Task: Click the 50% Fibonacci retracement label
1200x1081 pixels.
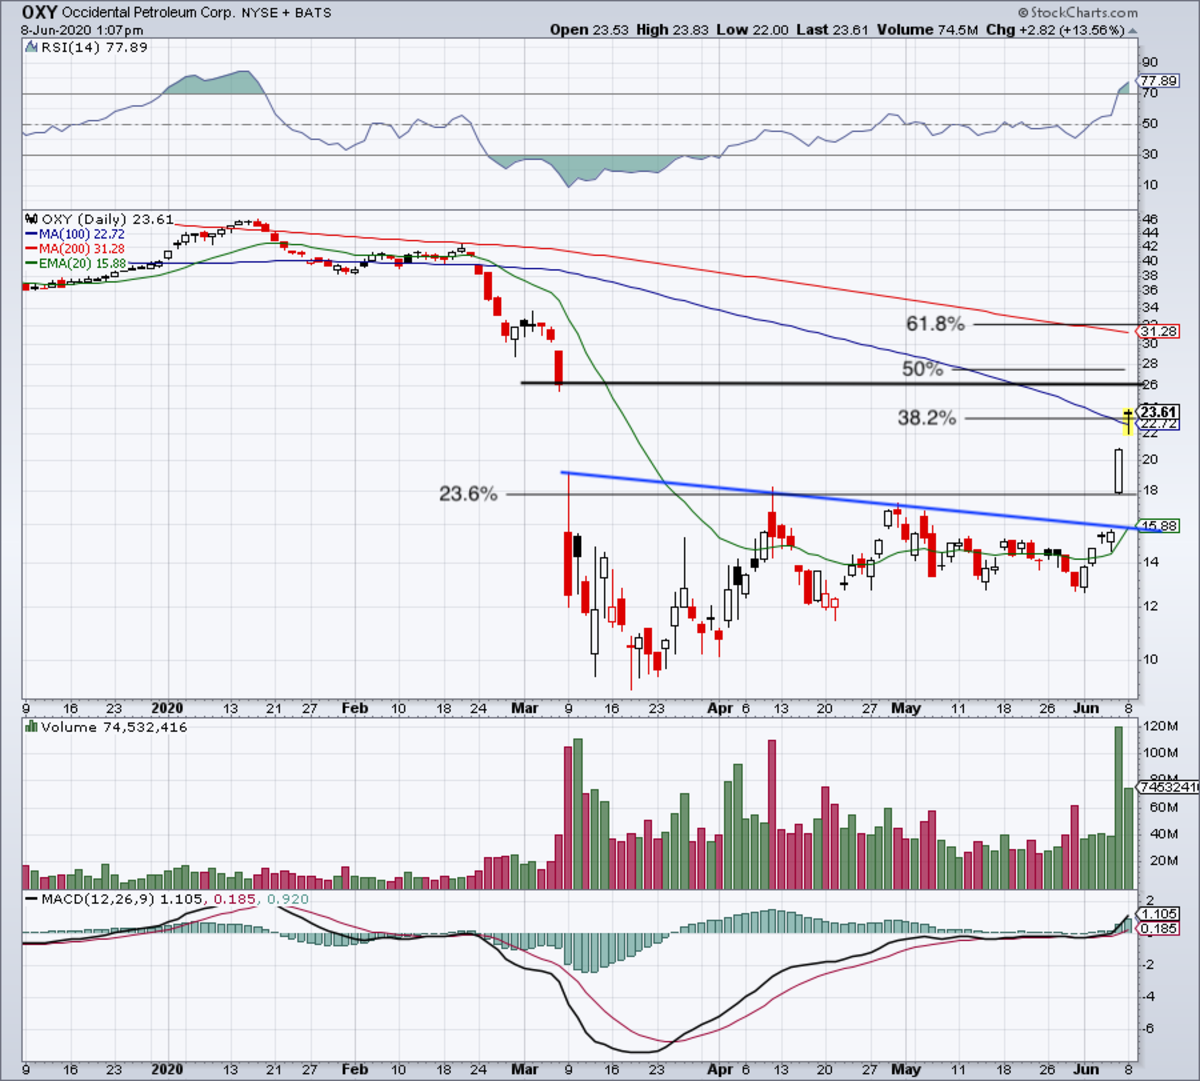Action: 922,369
